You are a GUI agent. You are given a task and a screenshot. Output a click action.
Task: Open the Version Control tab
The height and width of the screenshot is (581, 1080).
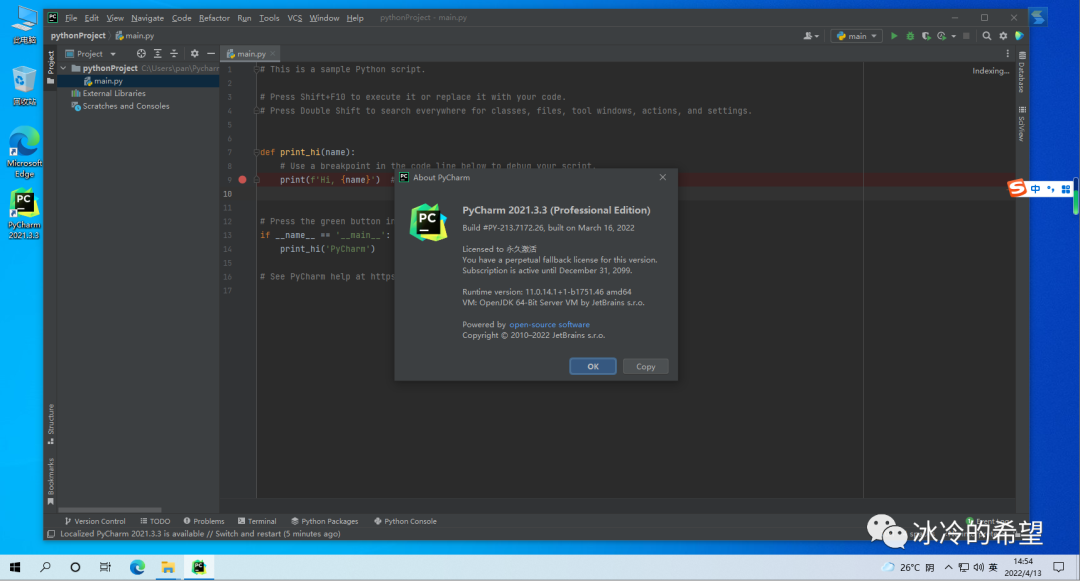pos(95,521)
